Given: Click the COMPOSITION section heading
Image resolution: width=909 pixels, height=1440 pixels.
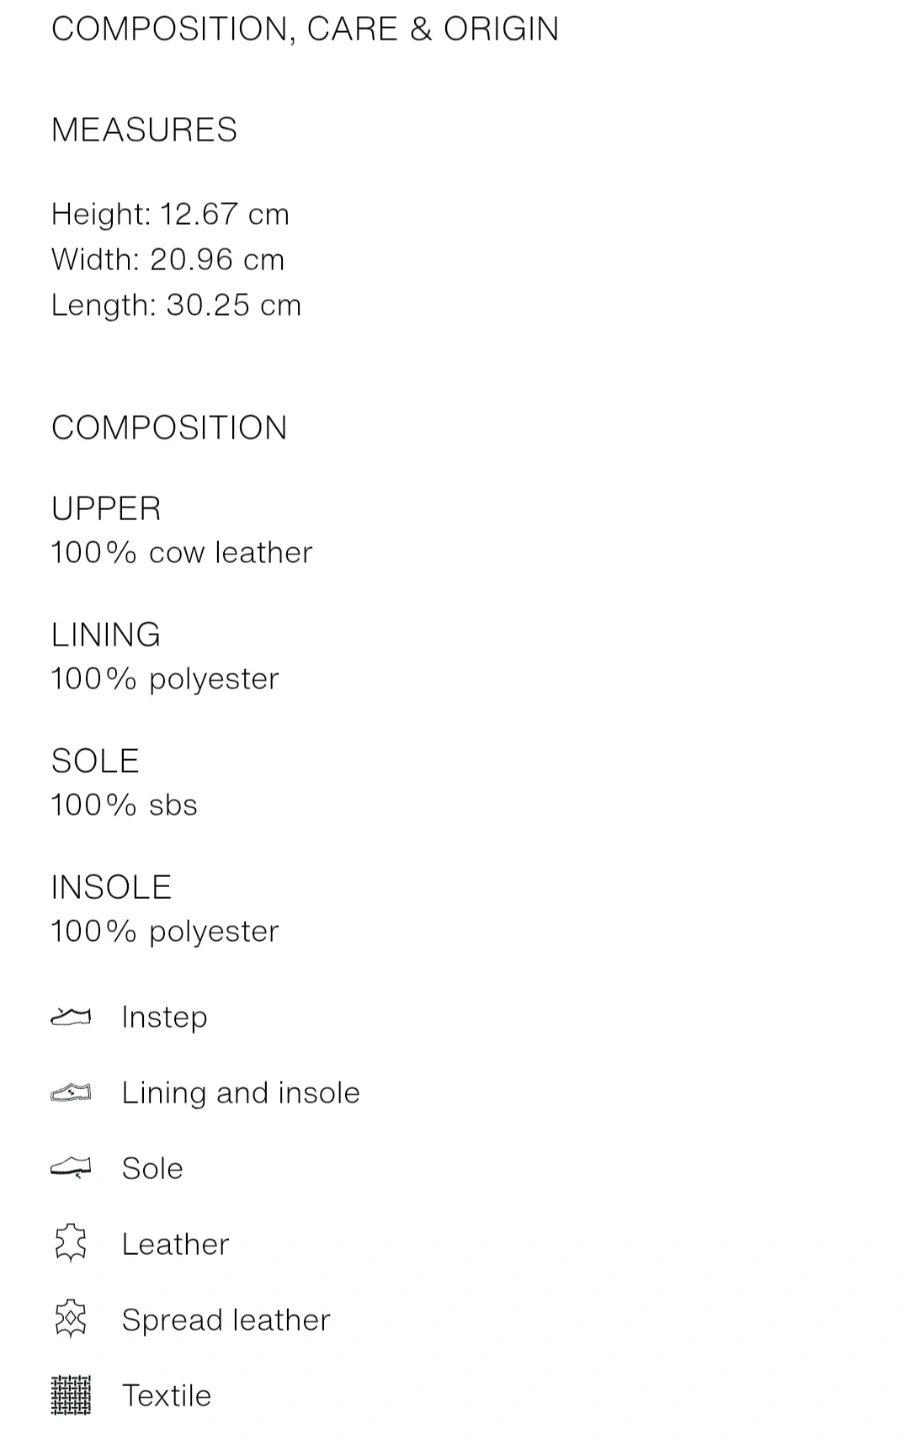Looking at the screenshot, I should pyautogui.click(x=169, y=428).
